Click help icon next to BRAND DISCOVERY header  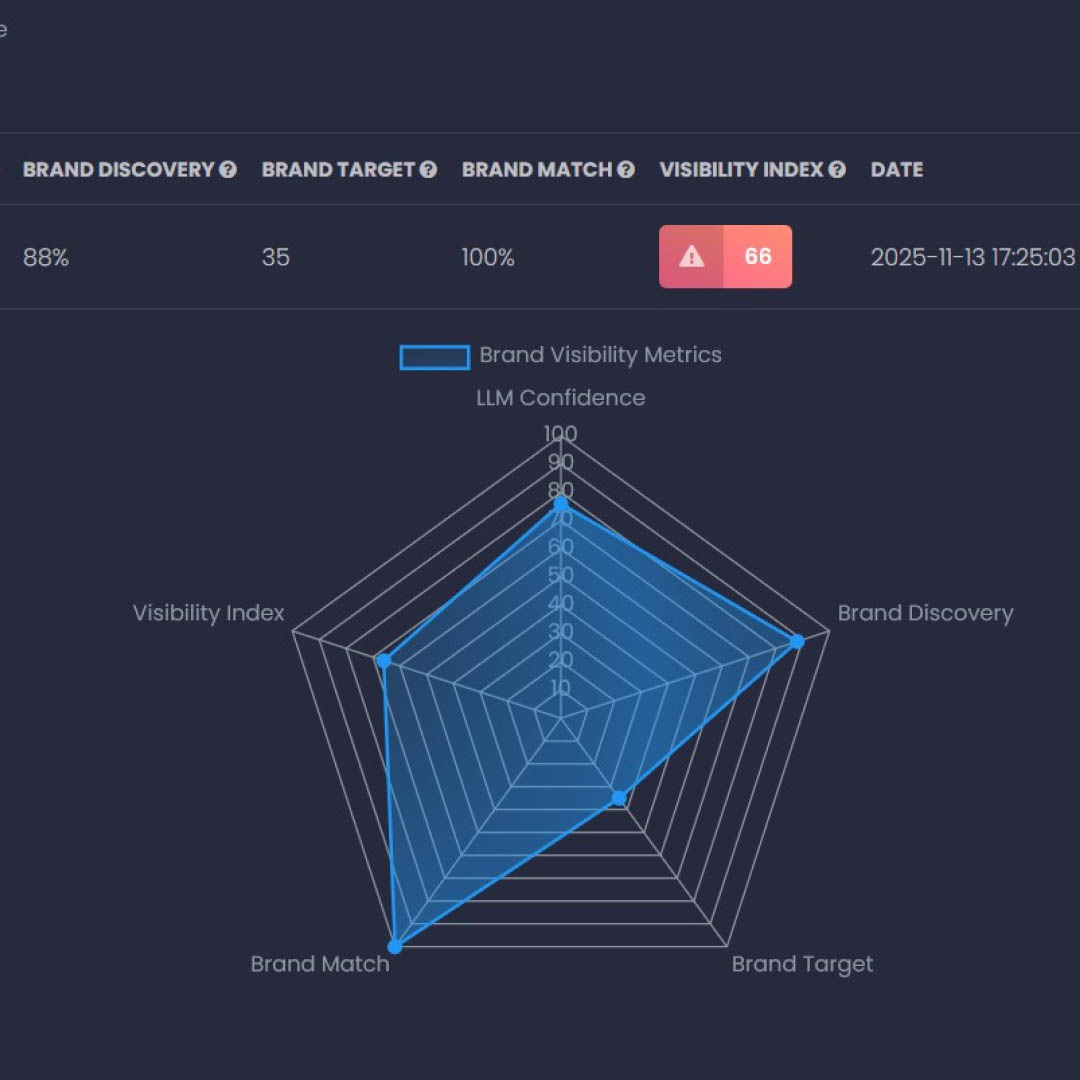228,170
